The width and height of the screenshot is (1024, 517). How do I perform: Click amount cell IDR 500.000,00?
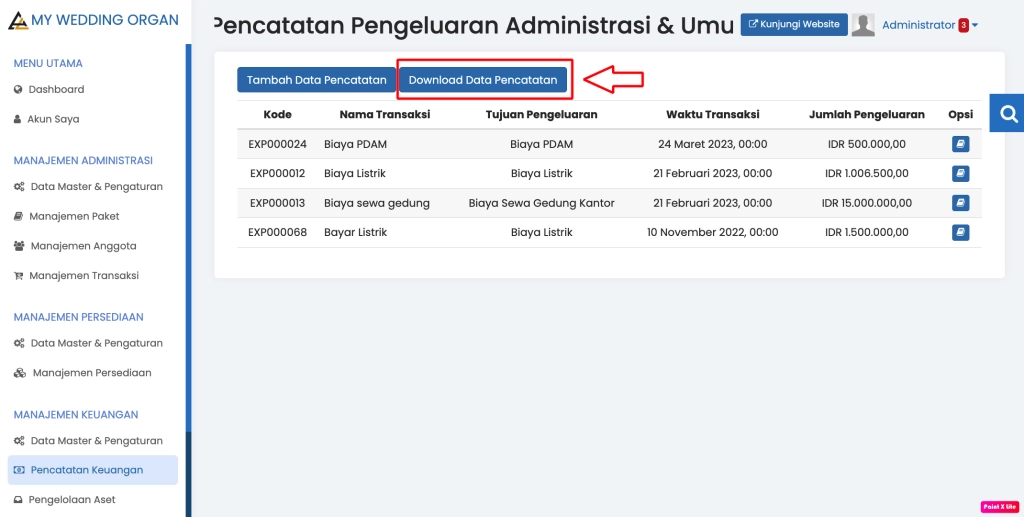[867, 144]
